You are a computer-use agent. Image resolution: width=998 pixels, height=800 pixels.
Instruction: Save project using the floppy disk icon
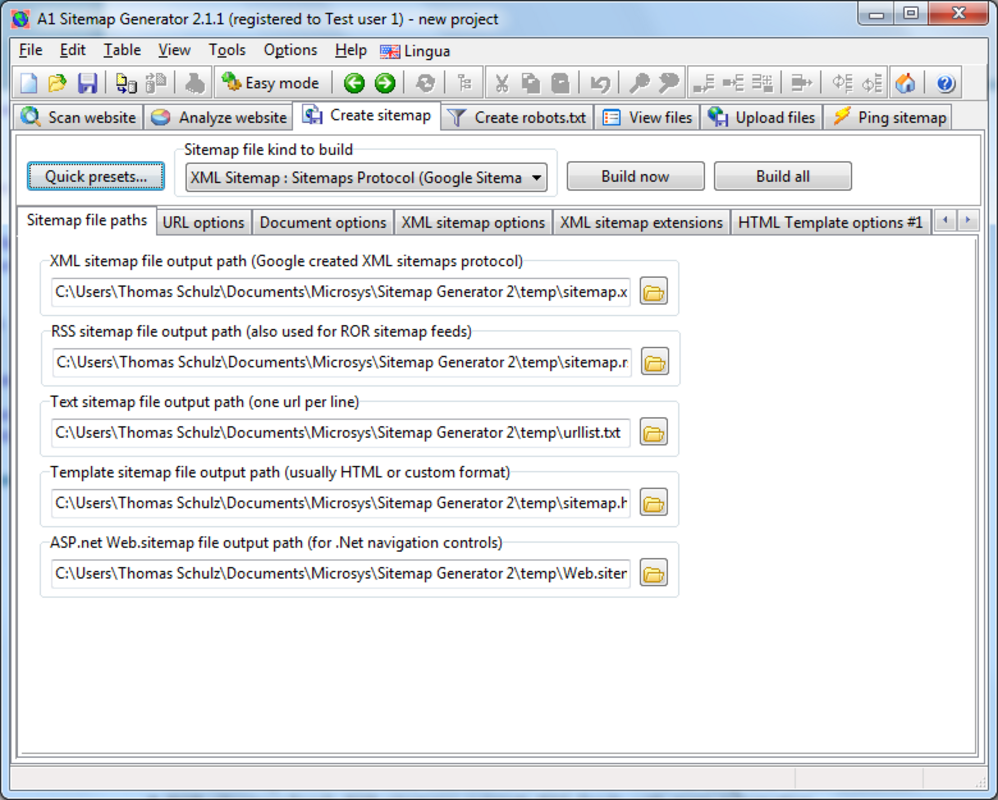pyautogui.click(x=87, y=83)
